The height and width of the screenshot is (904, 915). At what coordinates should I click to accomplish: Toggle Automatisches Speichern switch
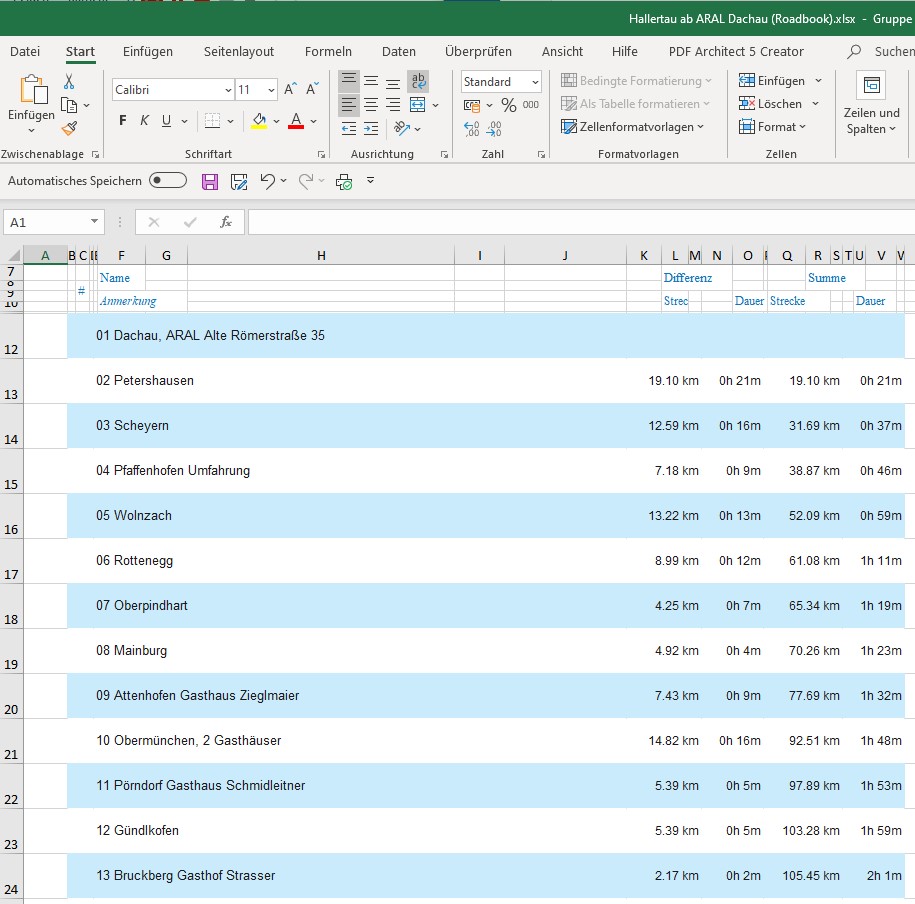[168, 181]
